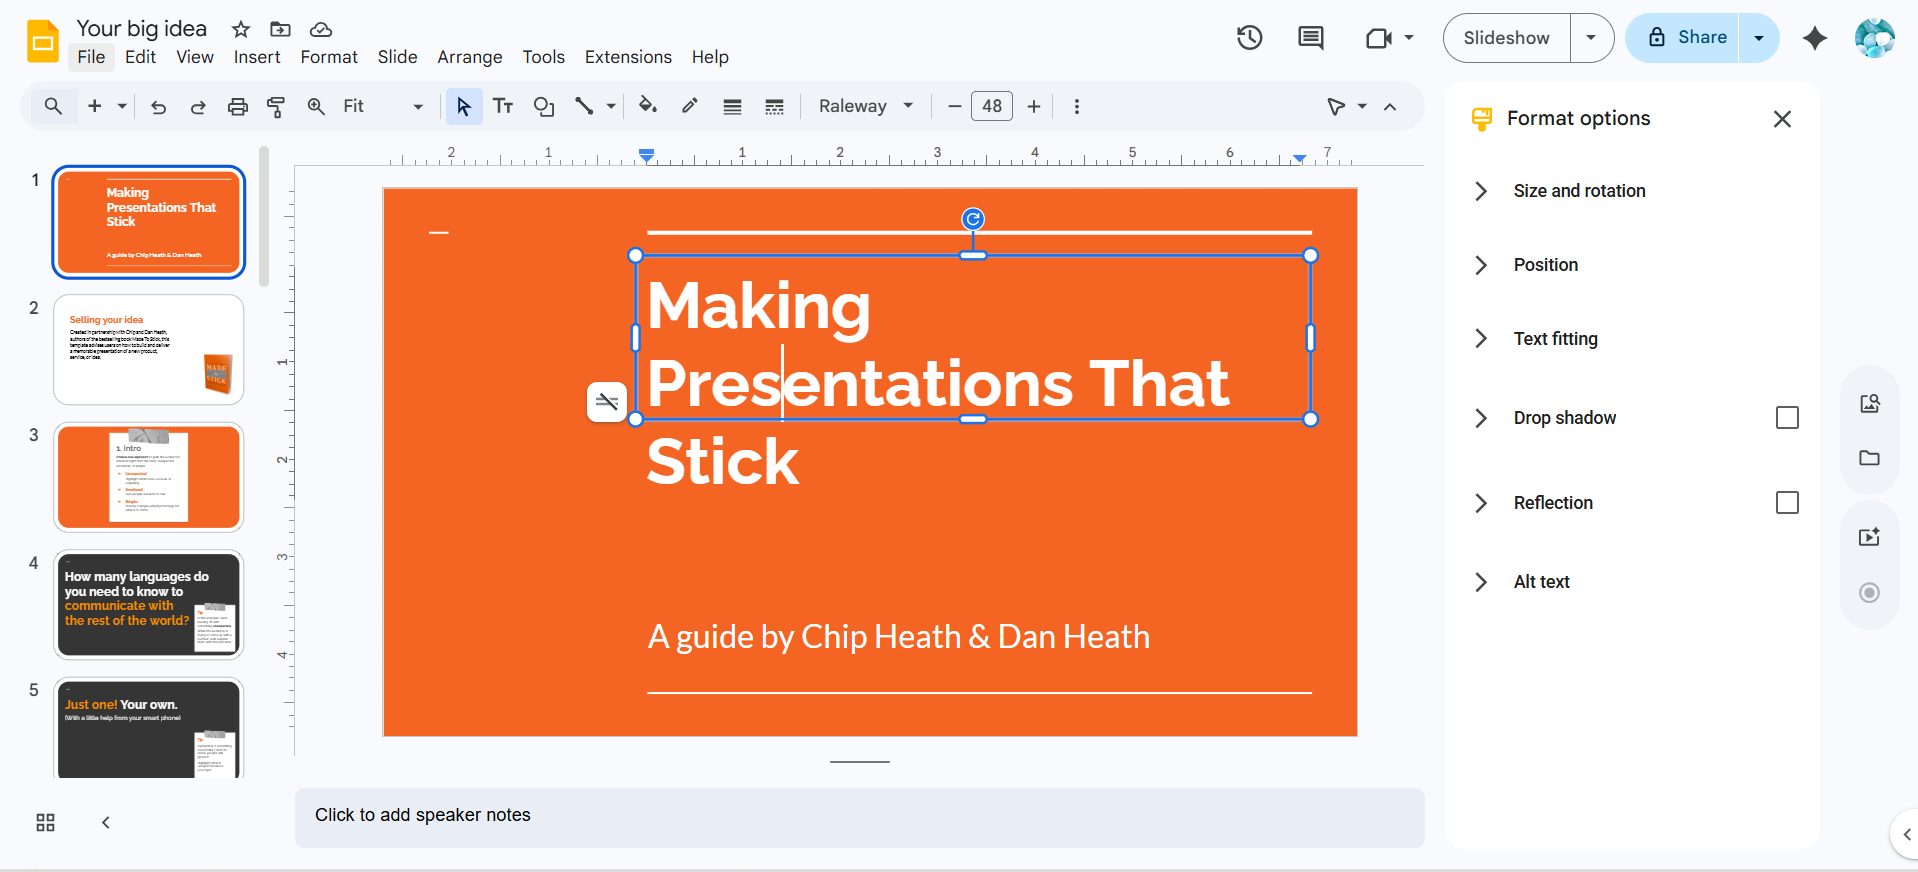The image size is (1918, 872).
Task: Open the comments panel icon
Action: (x=1310, y=38)
